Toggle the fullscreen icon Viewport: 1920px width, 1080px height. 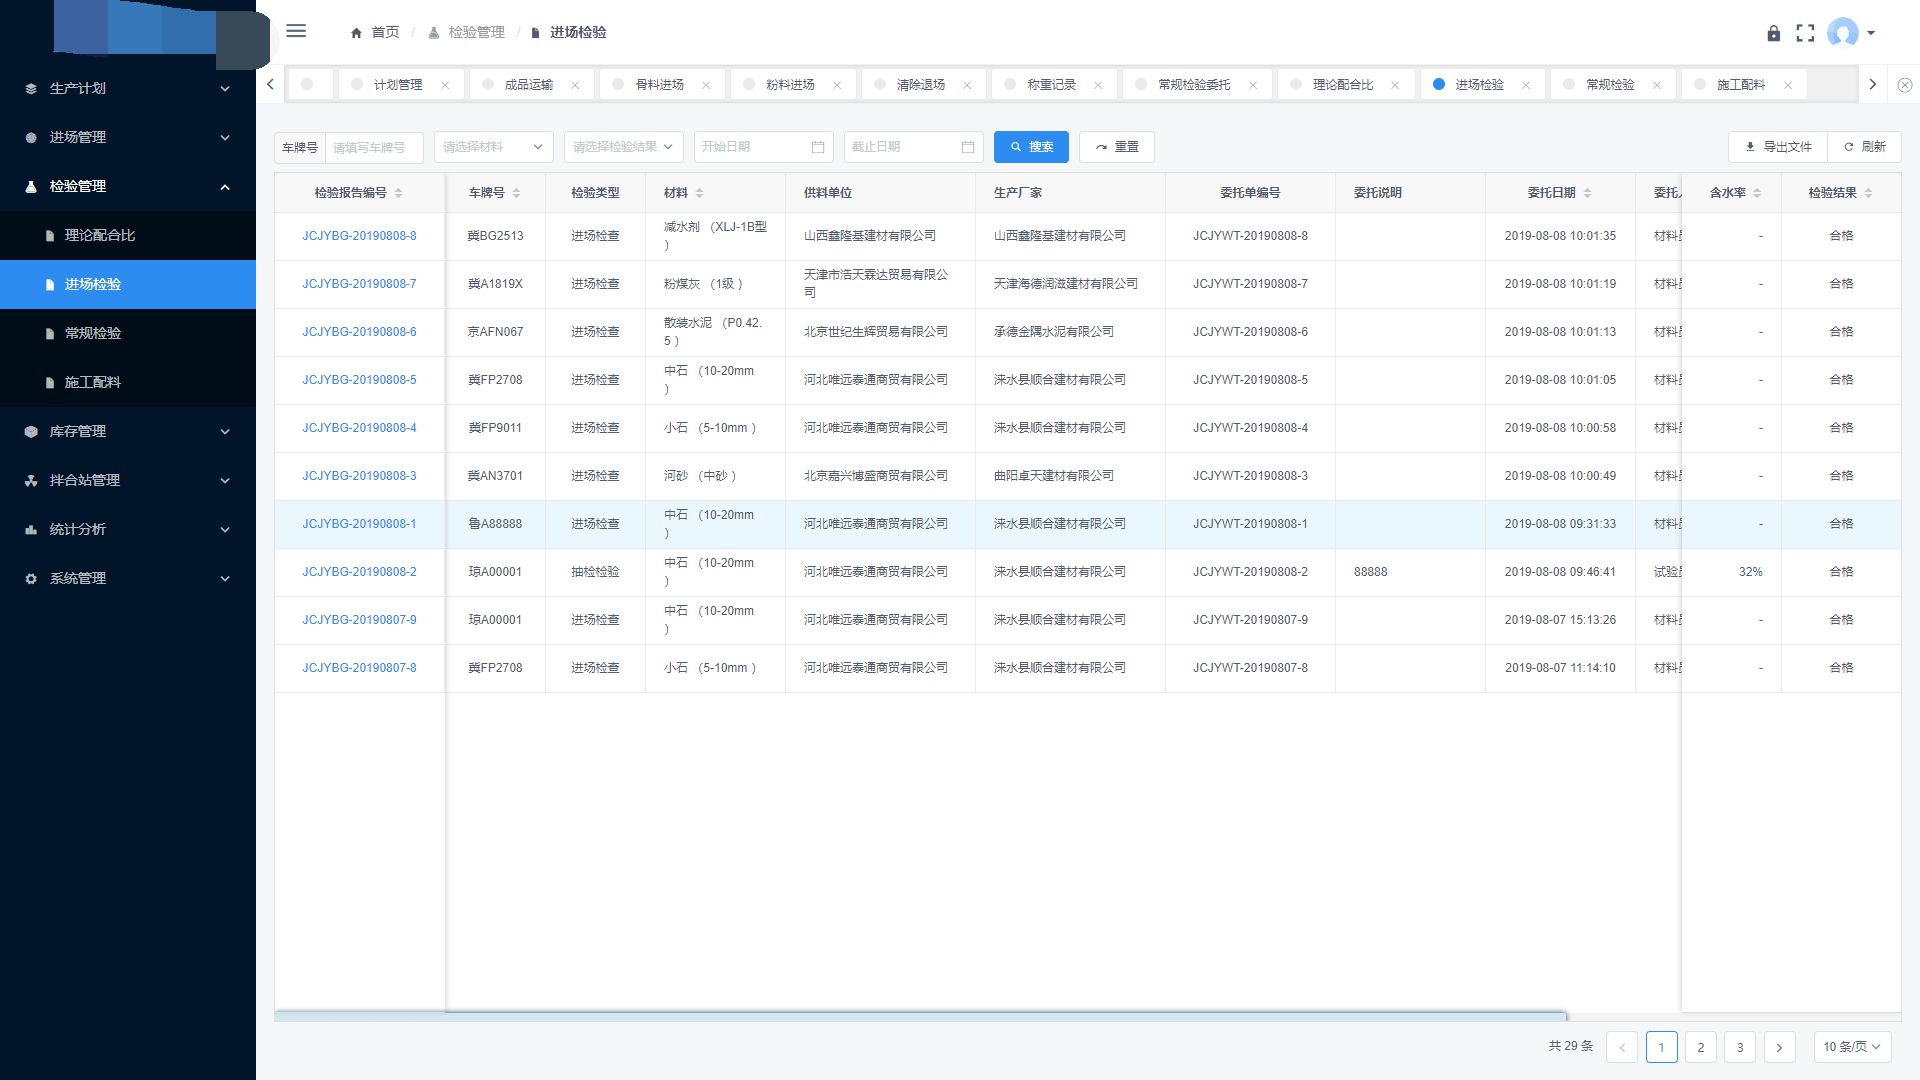[x=1805, y=33]
